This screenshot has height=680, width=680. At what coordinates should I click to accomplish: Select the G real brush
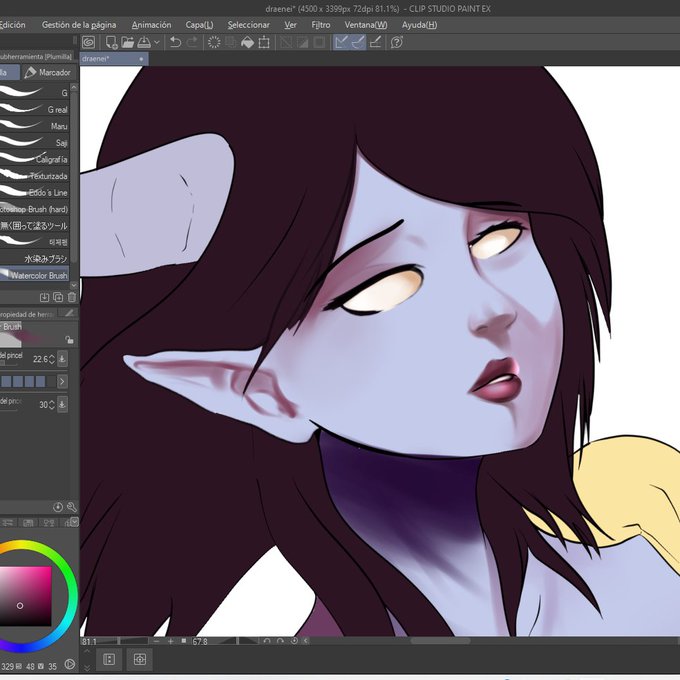(x=34, y=109)
